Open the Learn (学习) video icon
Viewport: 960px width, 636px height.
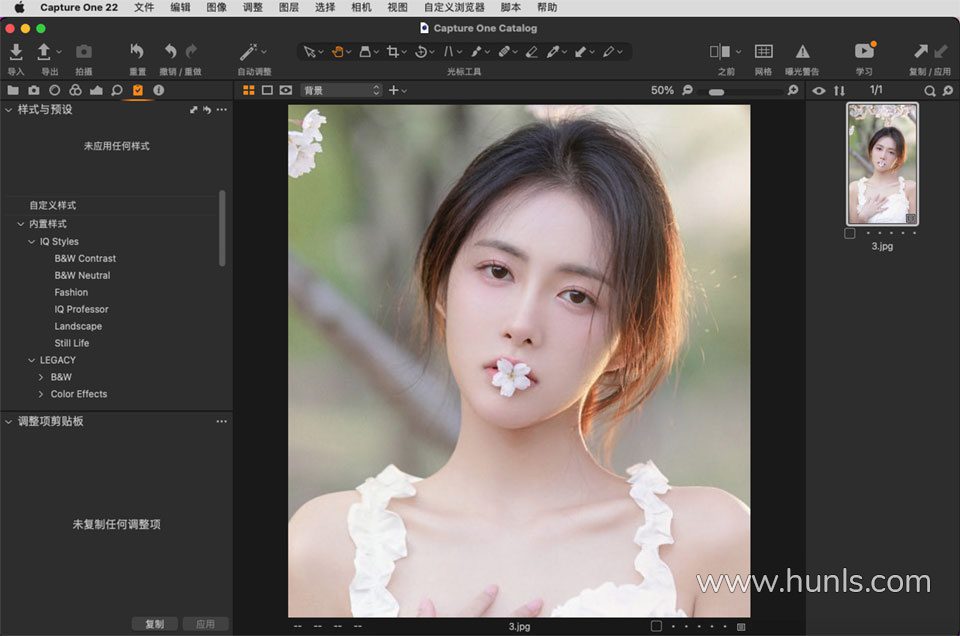coord(863,52)
